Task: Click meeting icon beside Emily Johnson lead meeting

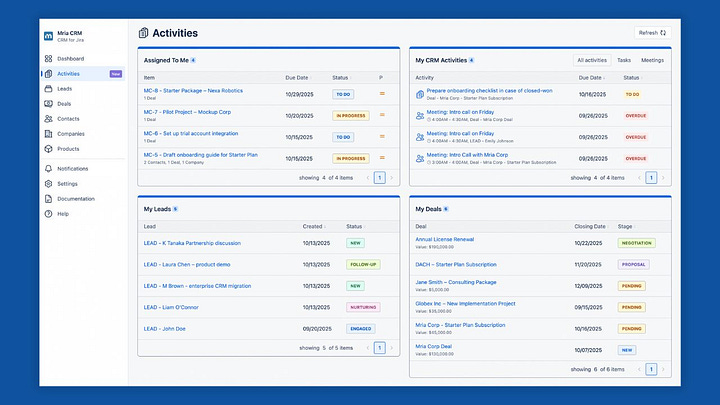Action: [x=420, y=137]
